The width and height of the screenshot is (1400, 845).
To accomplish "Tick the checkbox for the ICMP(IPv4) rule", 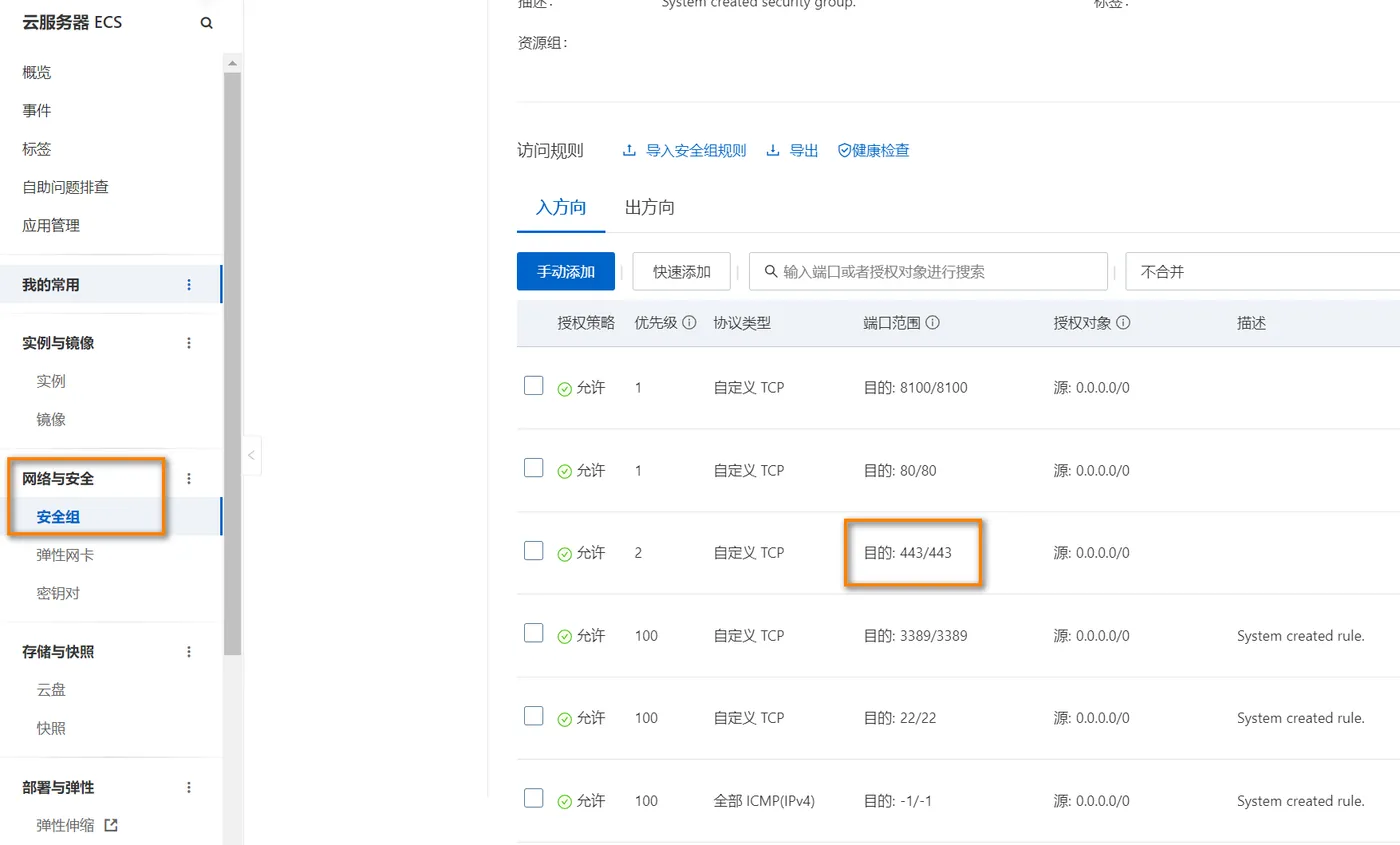I will [534, 798].
